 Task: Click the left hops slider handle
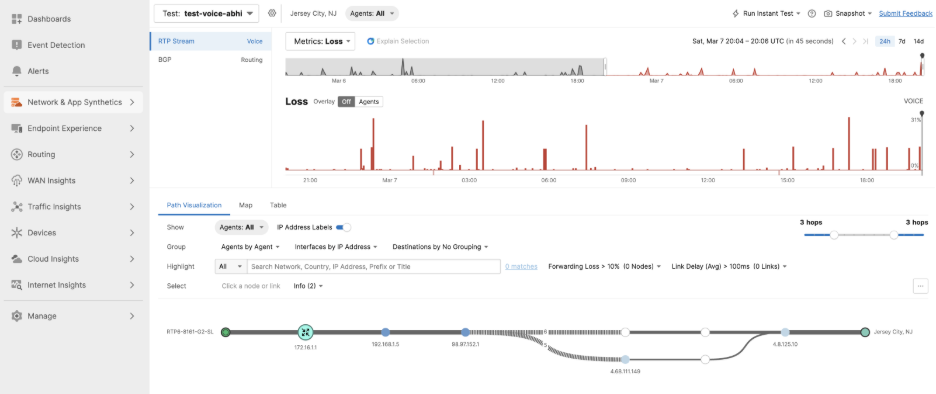point(834,235)
